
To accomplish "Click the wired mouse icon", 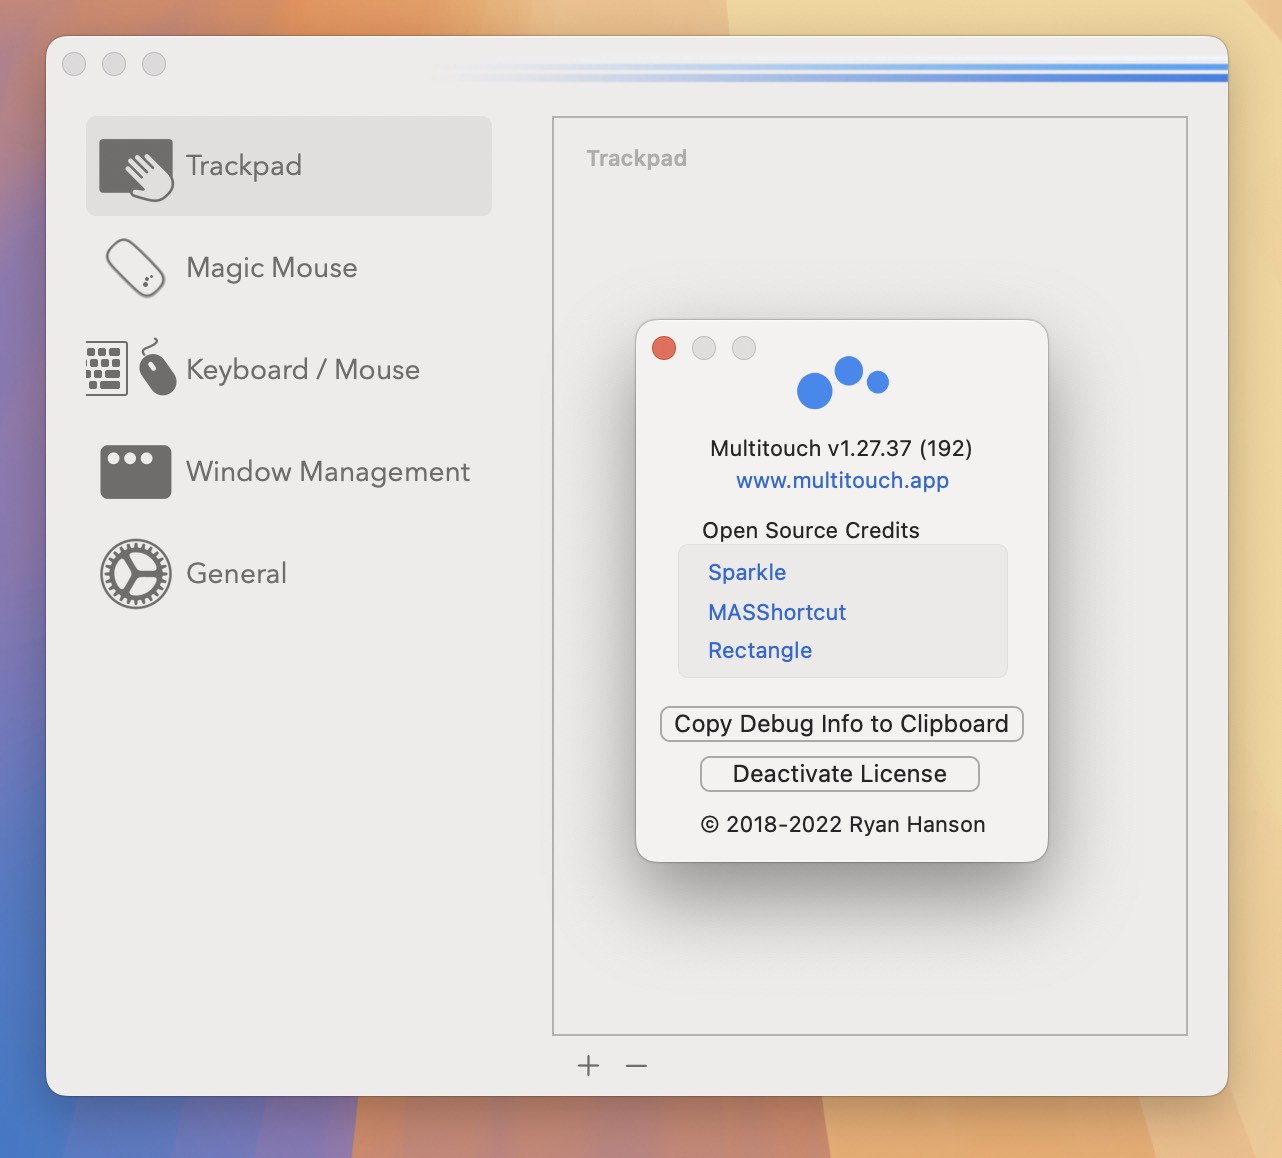I will [157, 368].
